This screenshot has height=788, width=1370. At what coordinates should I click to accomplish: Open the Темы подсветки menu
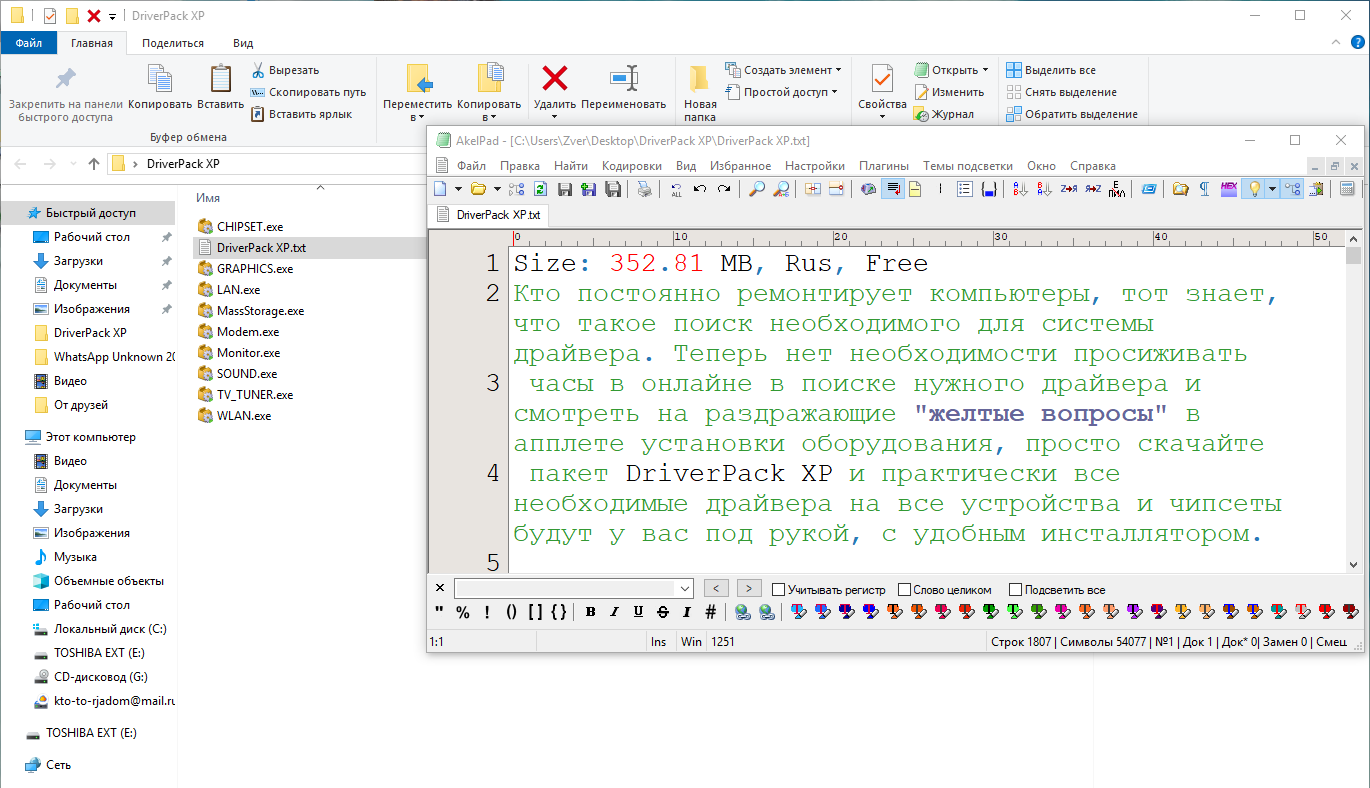968,166
